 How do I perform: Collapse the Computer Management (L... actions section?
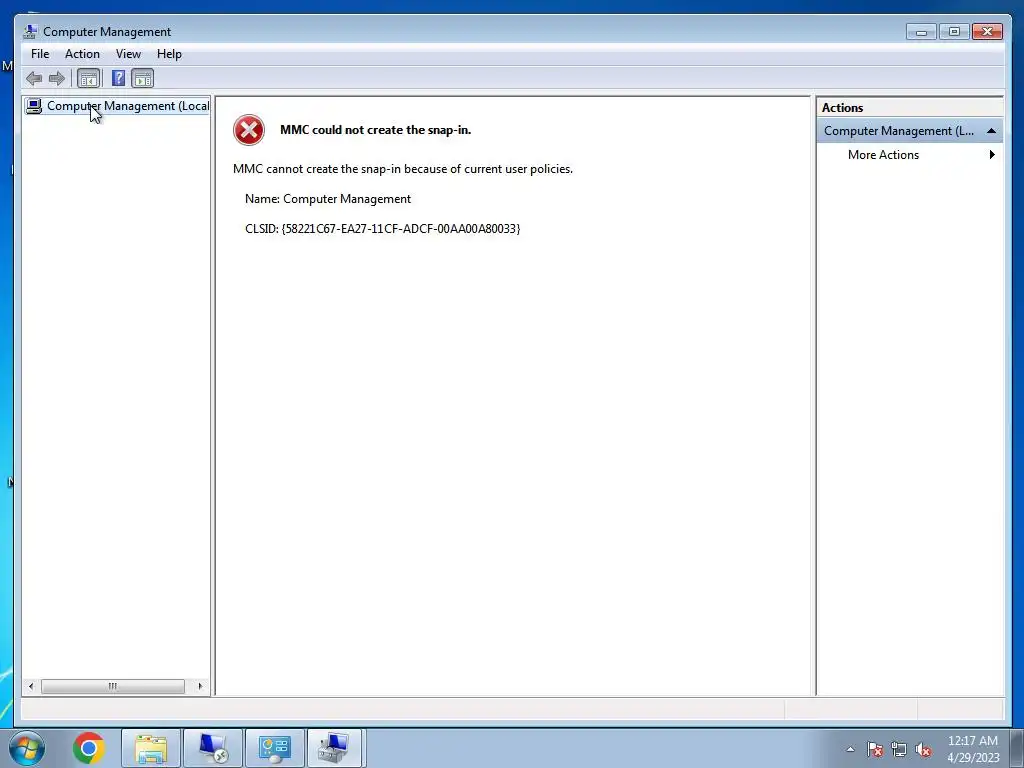click(991, 131)
